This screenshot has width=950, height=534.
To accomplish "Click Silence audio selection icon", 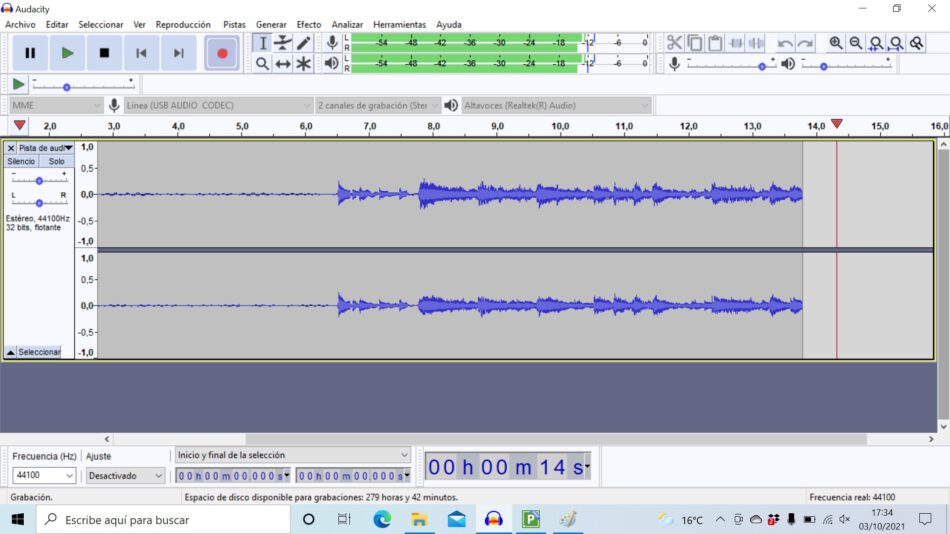I will pos(757,43).
